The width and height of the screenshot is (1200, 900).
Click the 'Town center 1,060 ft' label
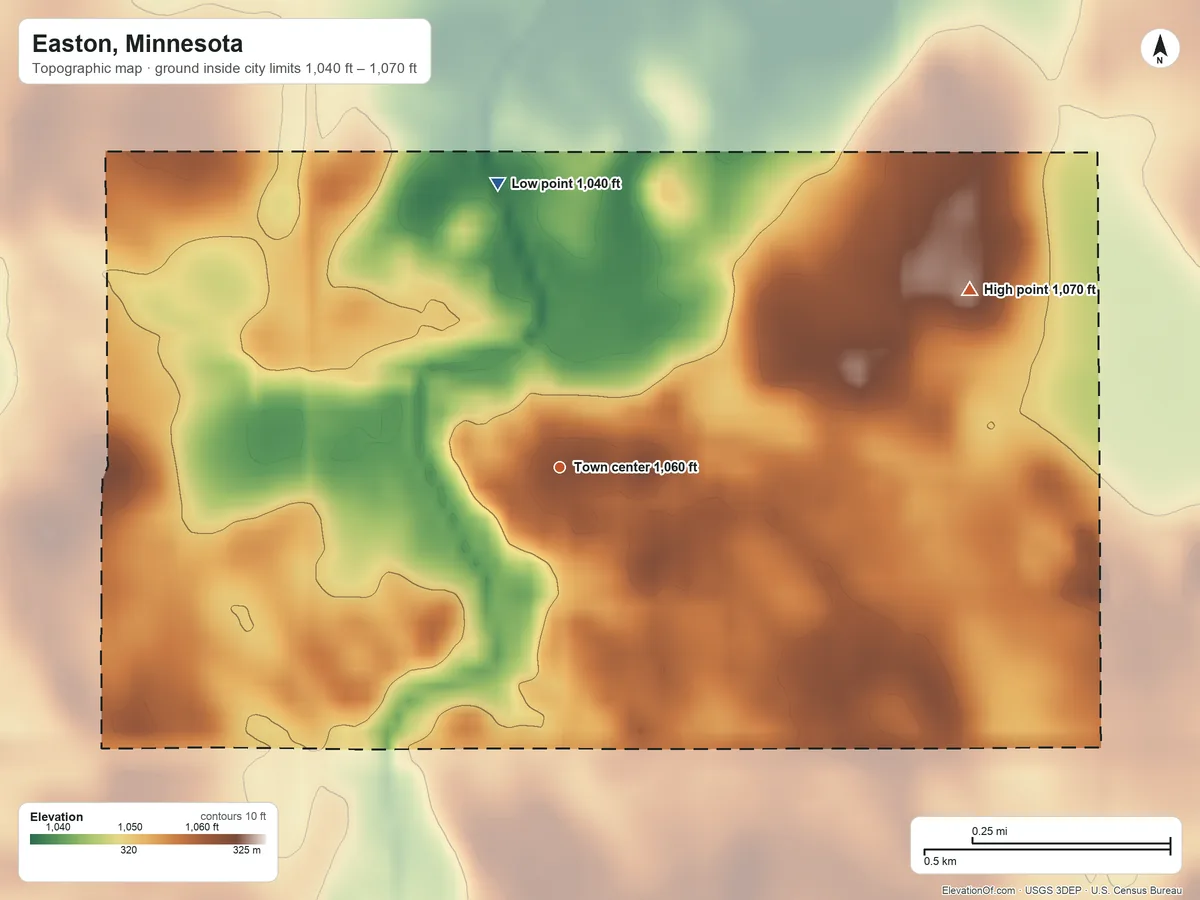coord(635,467)
